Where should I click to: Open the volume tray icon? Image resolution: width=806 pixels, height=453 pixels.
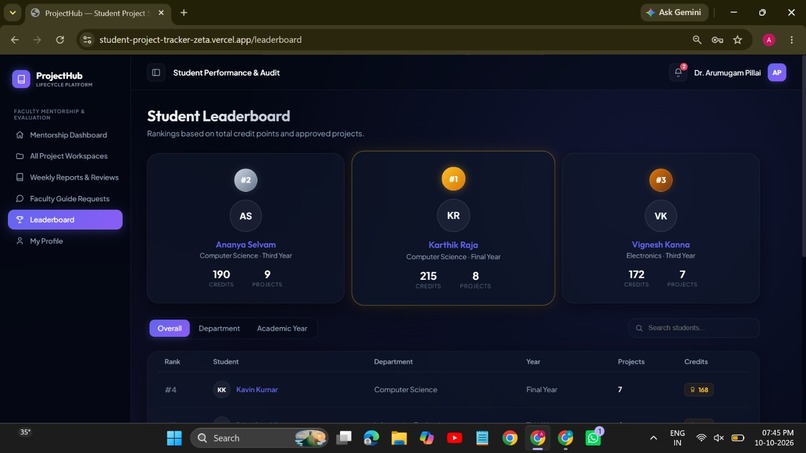pos(719,438)
